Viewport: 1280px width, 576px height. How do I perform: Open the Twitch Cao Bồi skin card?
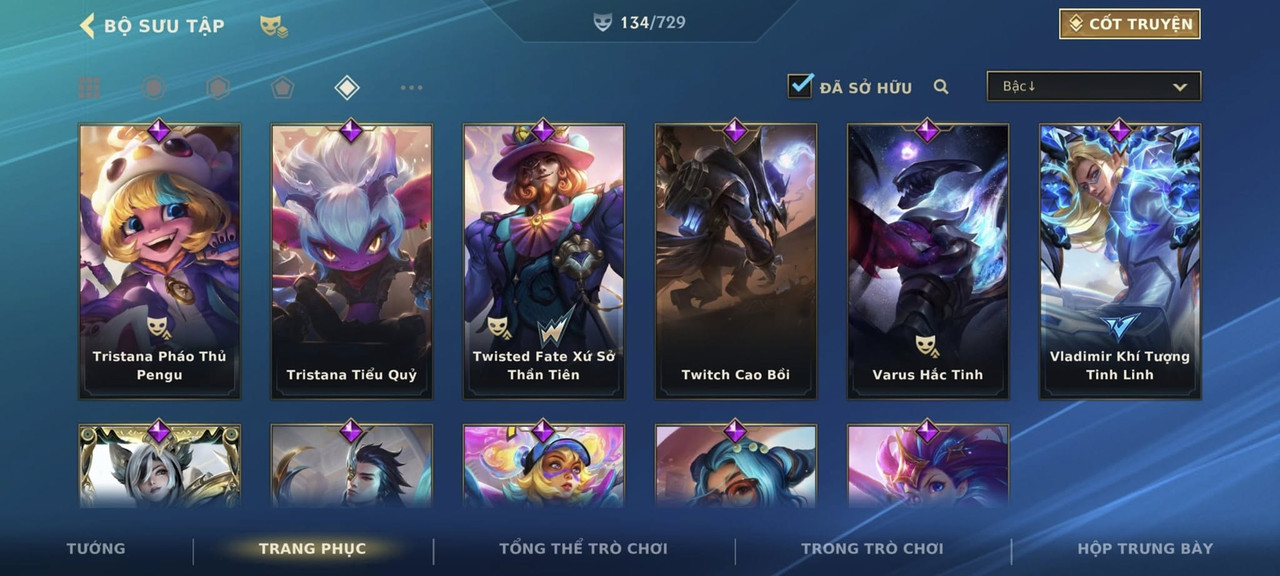tap(736, 261)
